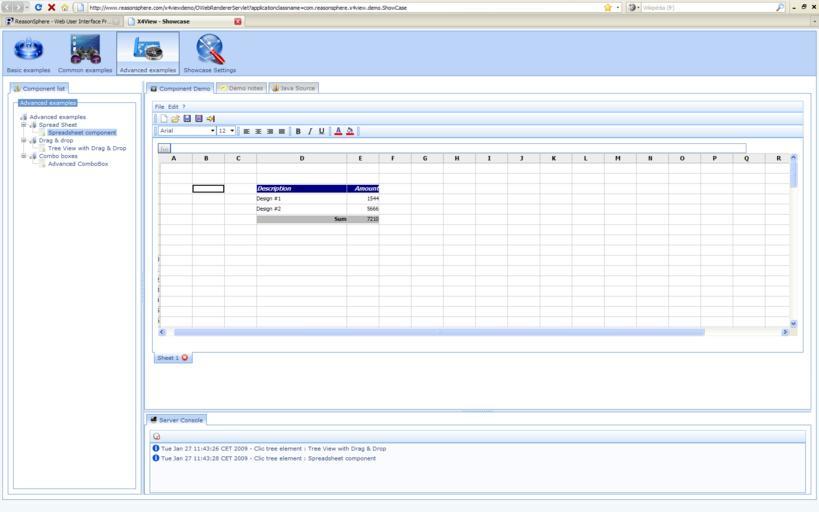Open the Basic examples section
This screenshot has width=819, height=512.
(28, 53)
